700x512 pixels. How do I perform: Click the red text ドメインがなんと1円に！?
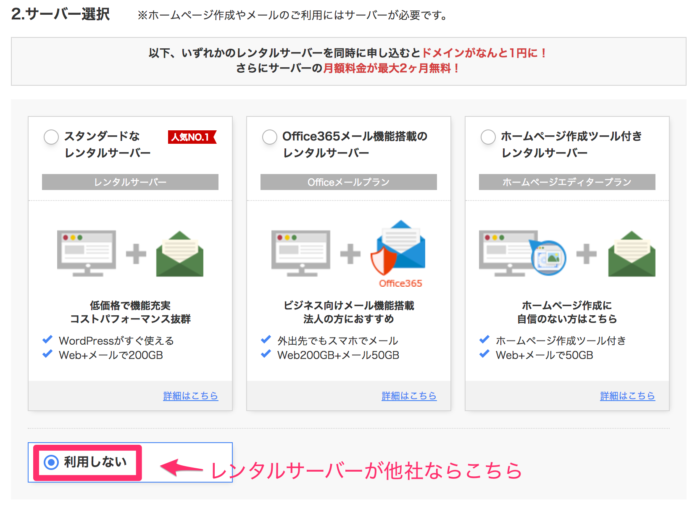[x=484, y=53]
